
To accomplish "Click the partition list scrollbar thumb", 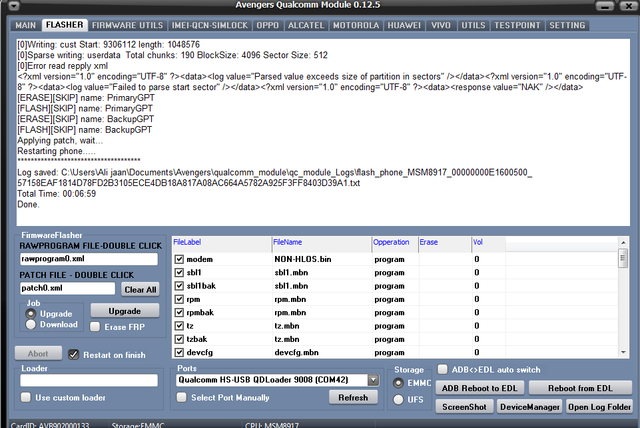I will 623,259.
